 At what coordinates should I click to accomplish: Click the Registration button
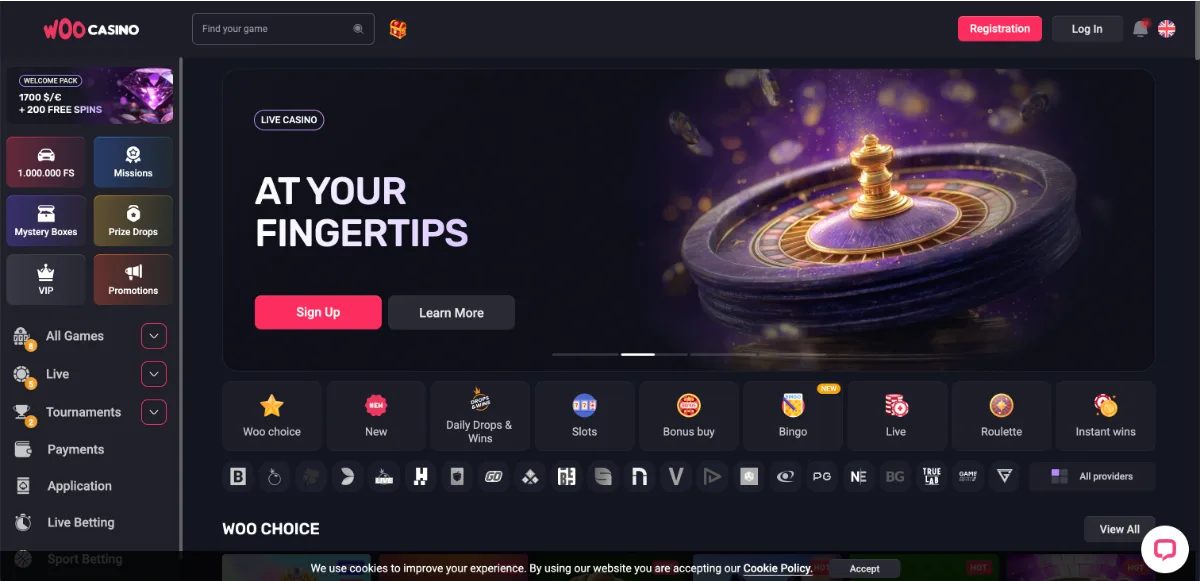[1000, 29]
